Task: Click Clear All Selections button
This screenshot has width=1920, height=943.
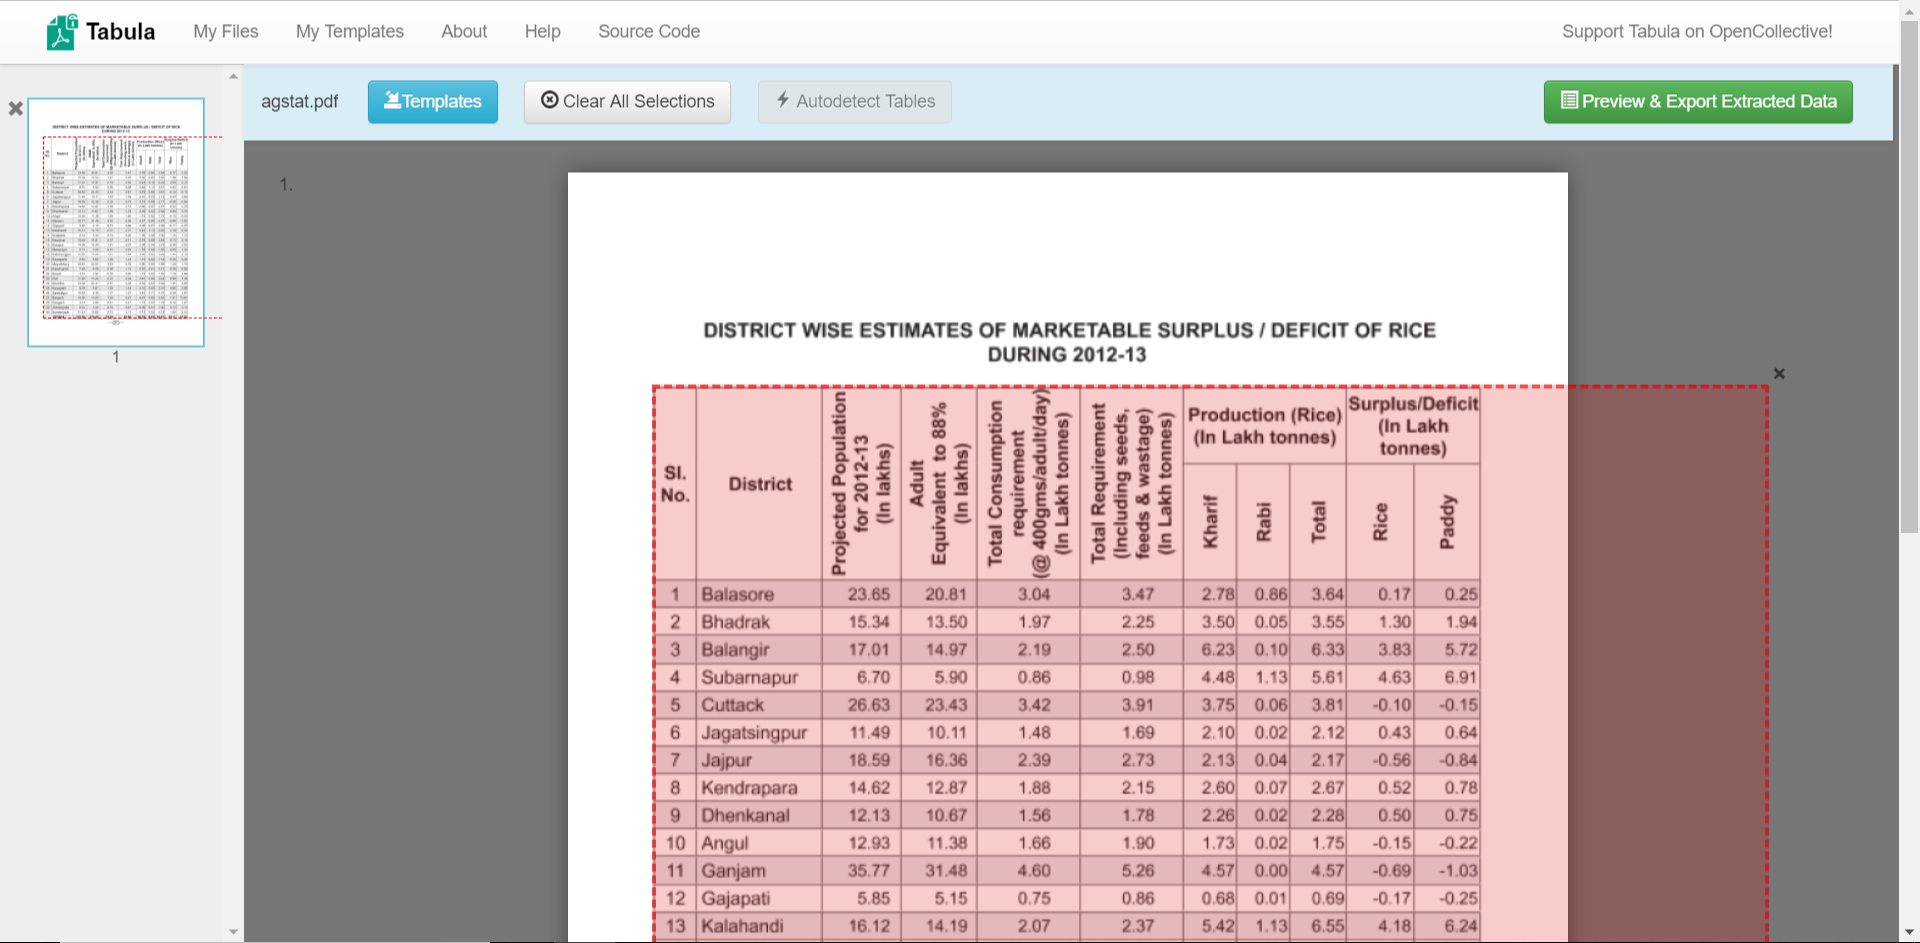Action: (627, 102)
